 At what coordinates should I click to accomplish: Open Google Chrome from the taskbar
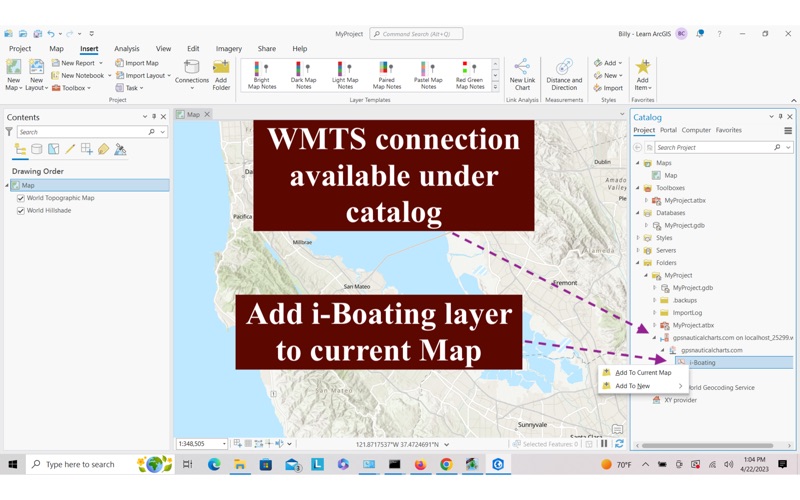point(446,464)
